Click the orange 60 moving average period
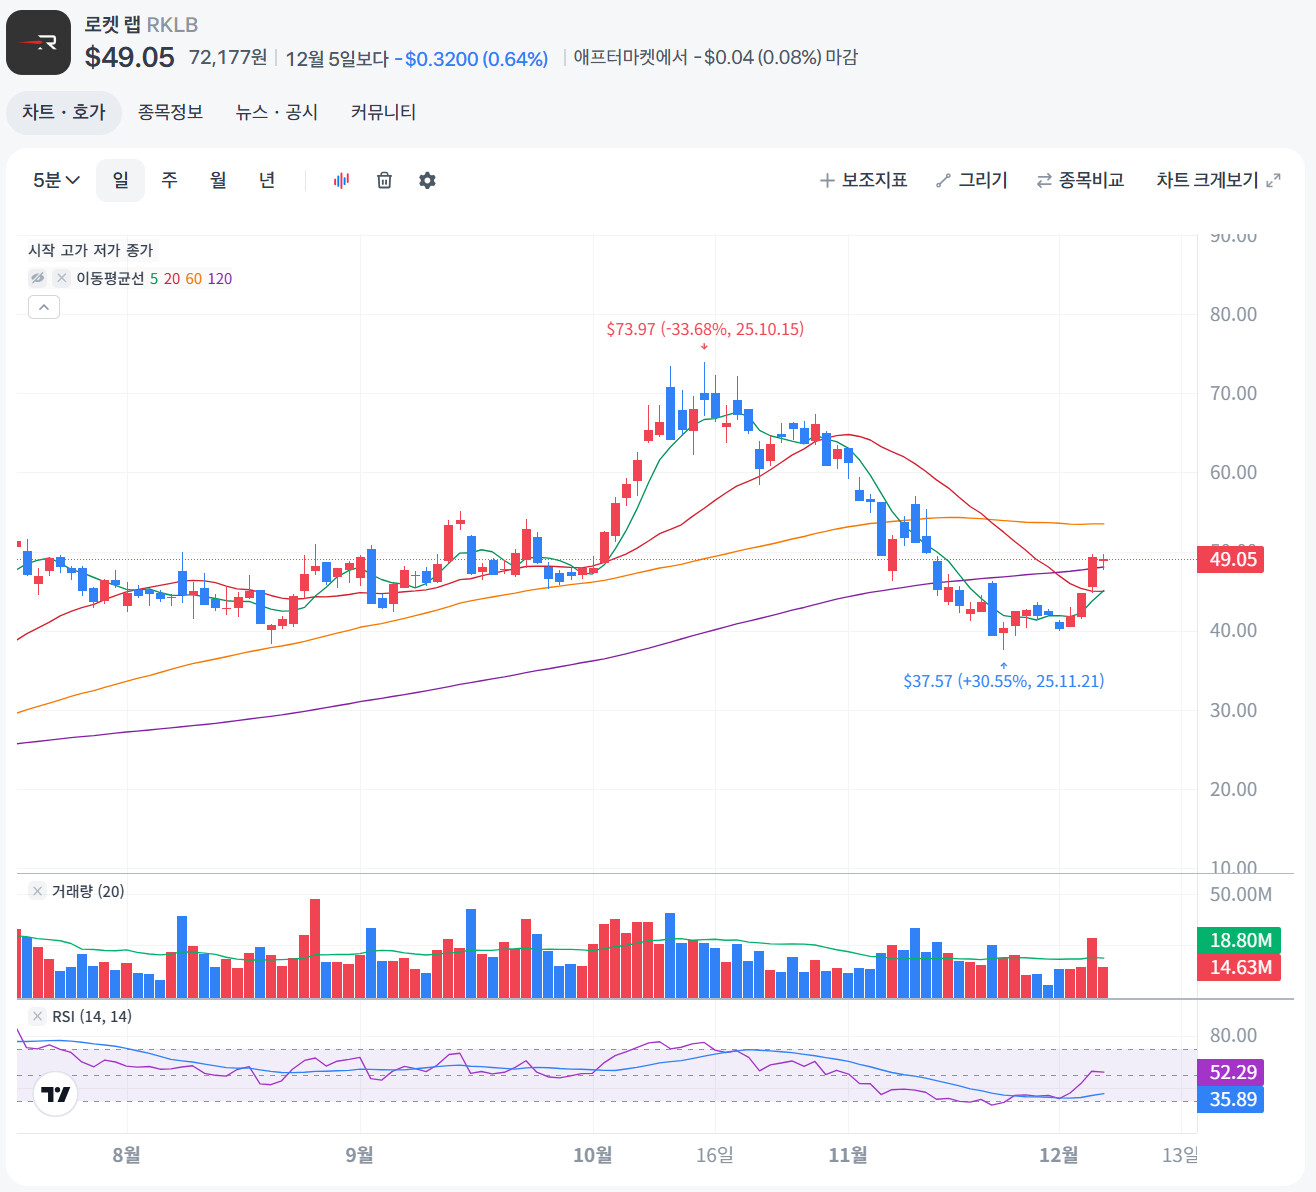This screenshot has width=1316, height=1192. 194,278
